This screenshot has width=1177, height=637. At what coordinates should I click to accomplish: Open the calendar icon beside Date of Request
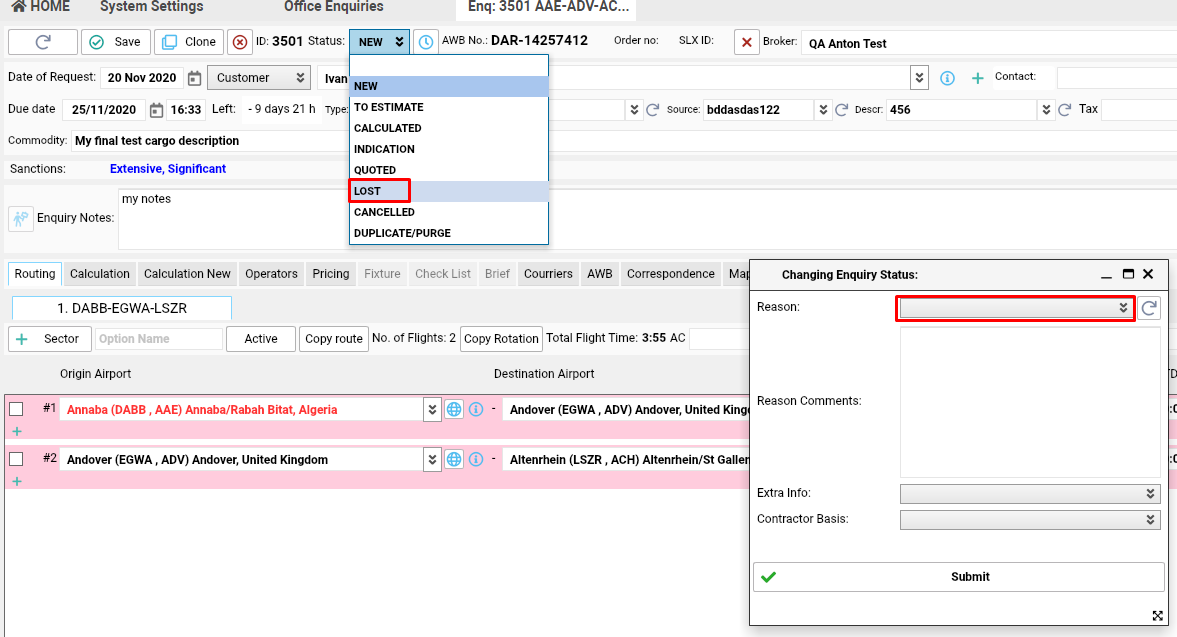[195, 78]
